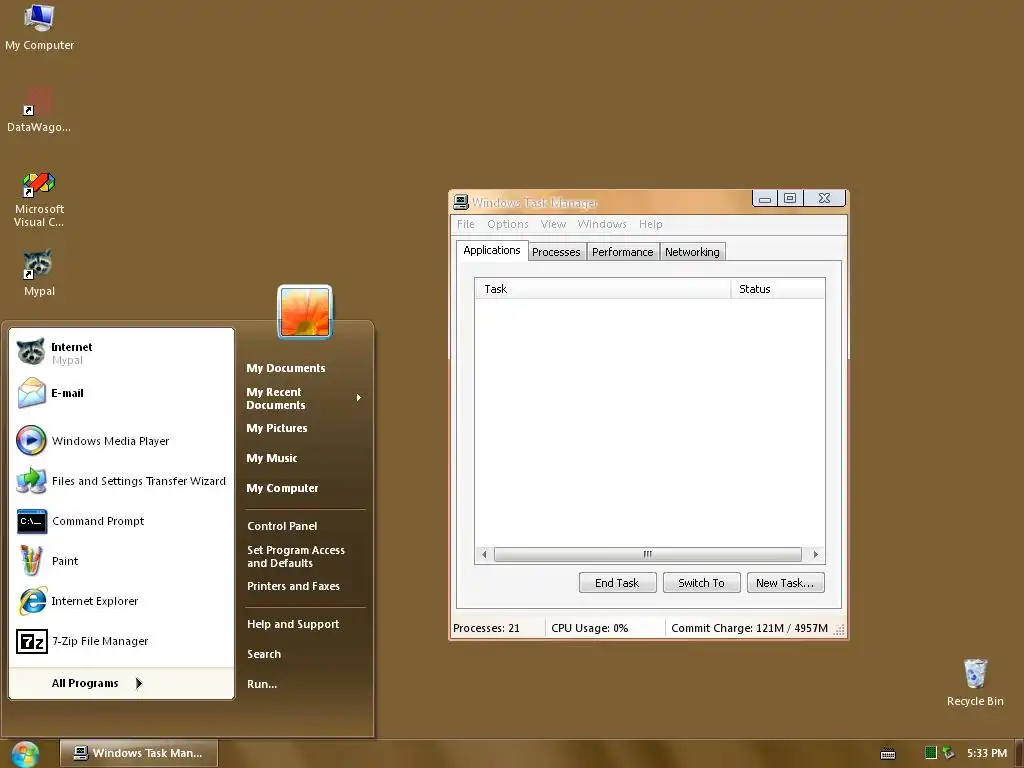Screen dimensions: 1024x768
Task: Launch 7-Zip File Manager
Action: tap(121, 641)
